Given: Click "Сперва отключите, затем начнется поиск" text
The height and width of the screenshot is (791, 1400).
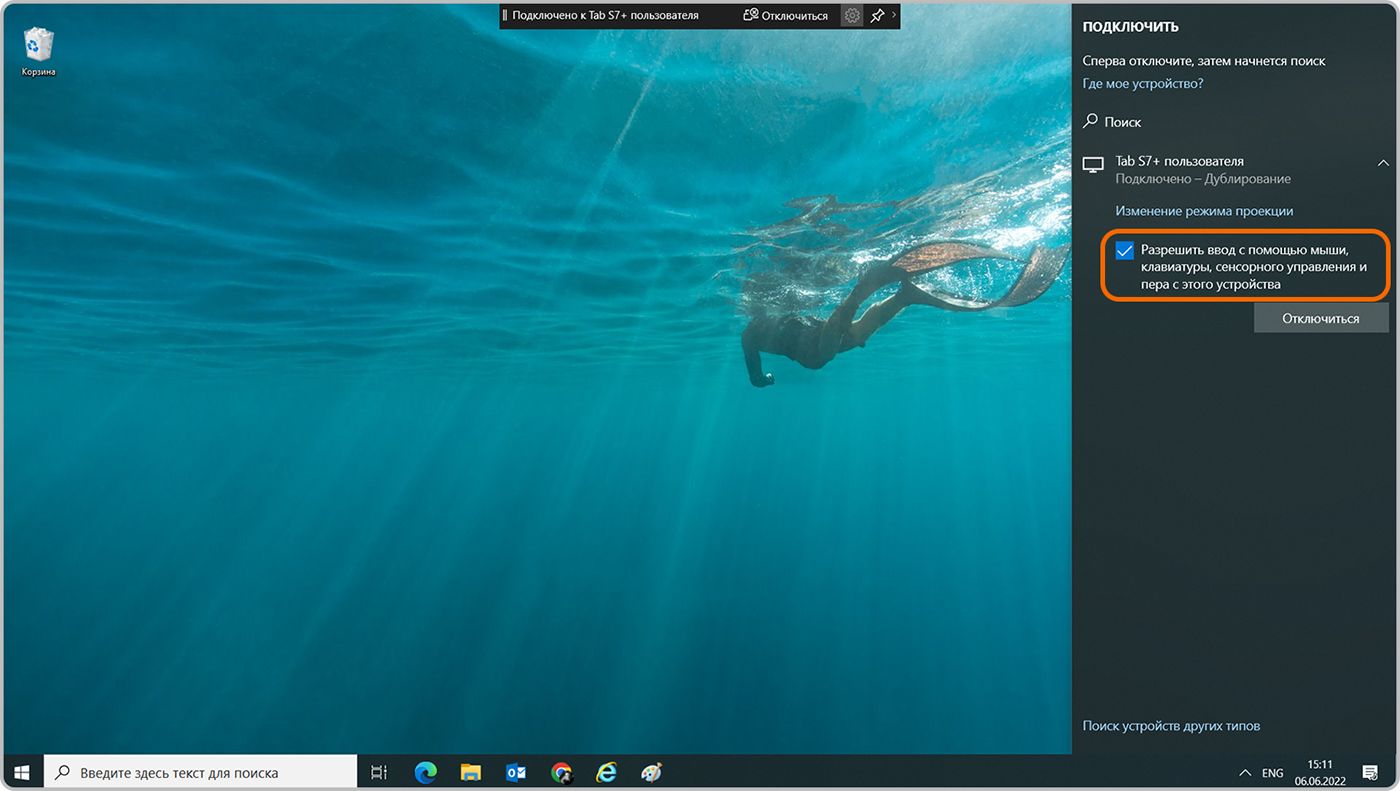Looking at the screenshot, I should tap(1204, 61).
